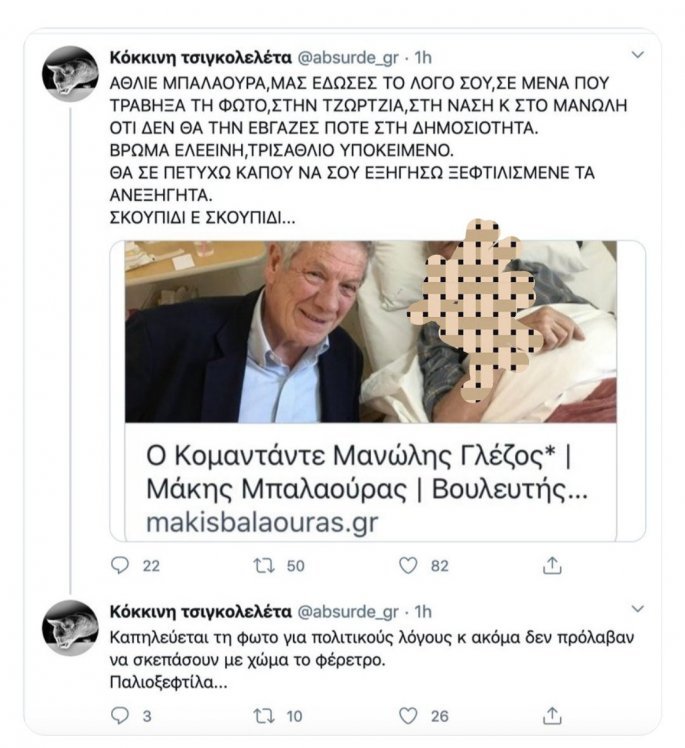Click the second tweet's 1h timestamp
The height and width of the screenshot is (748, 685).
[423, 610]
